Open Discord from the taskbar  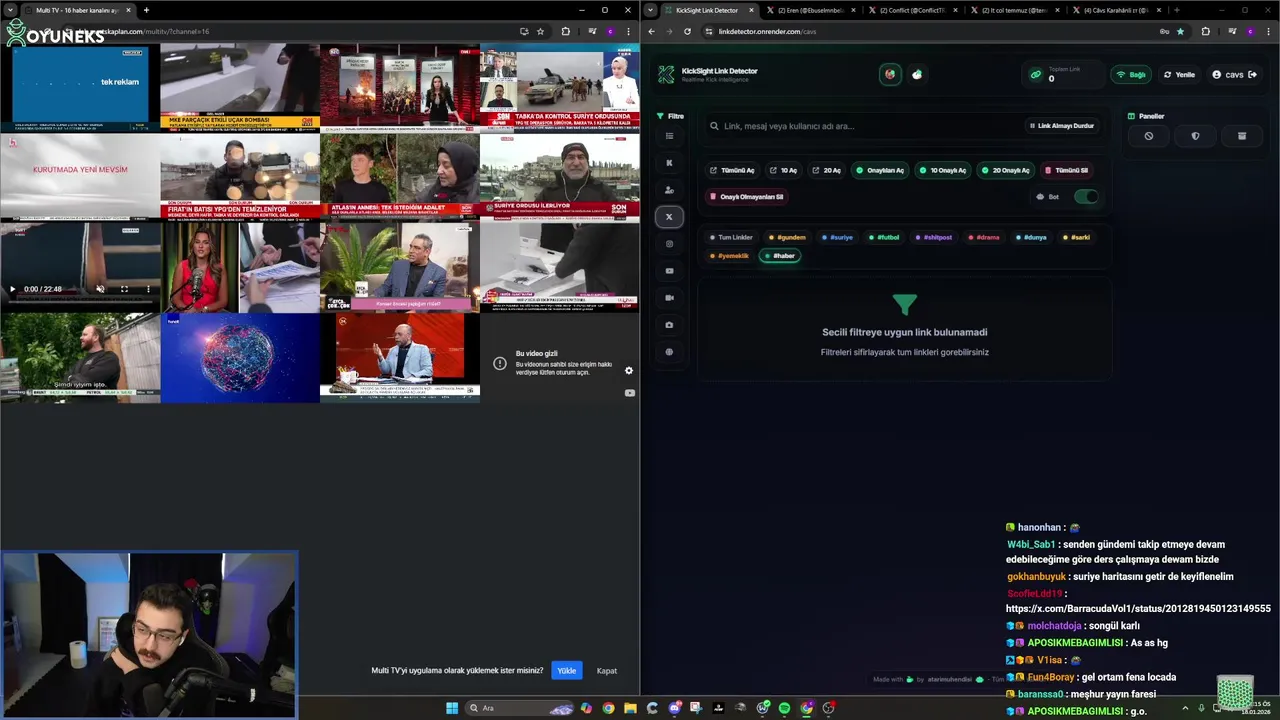coord(675,708)
